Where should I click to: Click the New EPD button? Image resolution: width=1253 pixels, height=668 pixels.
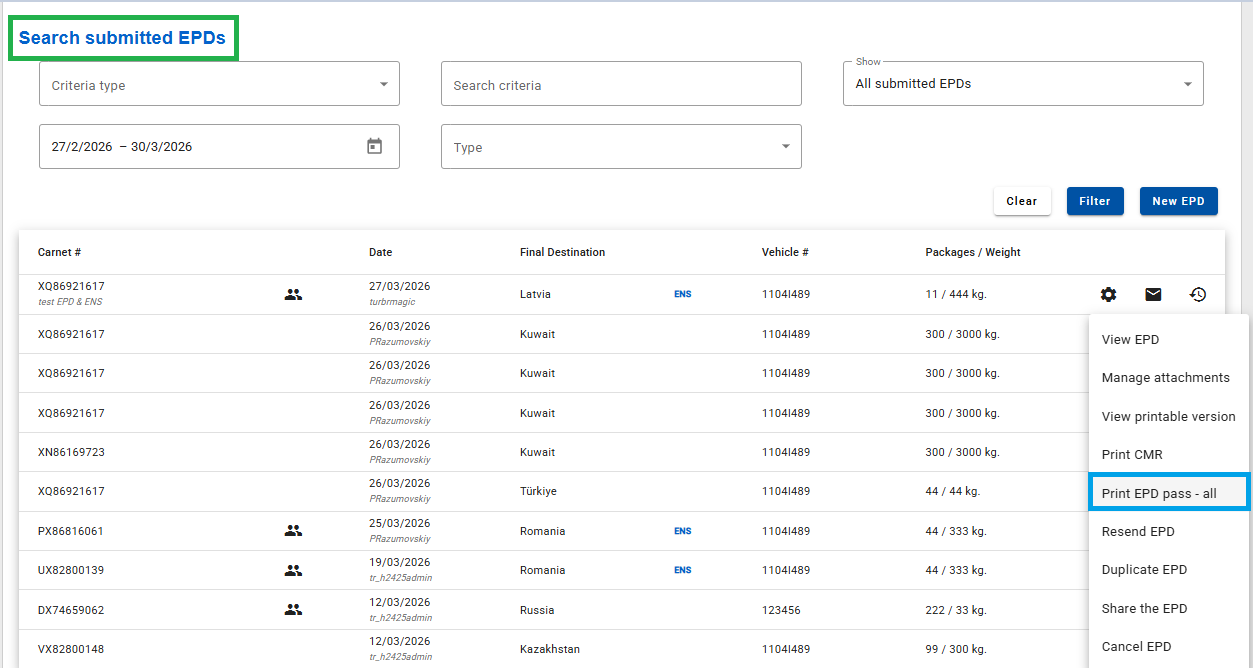coord(1178,201)
